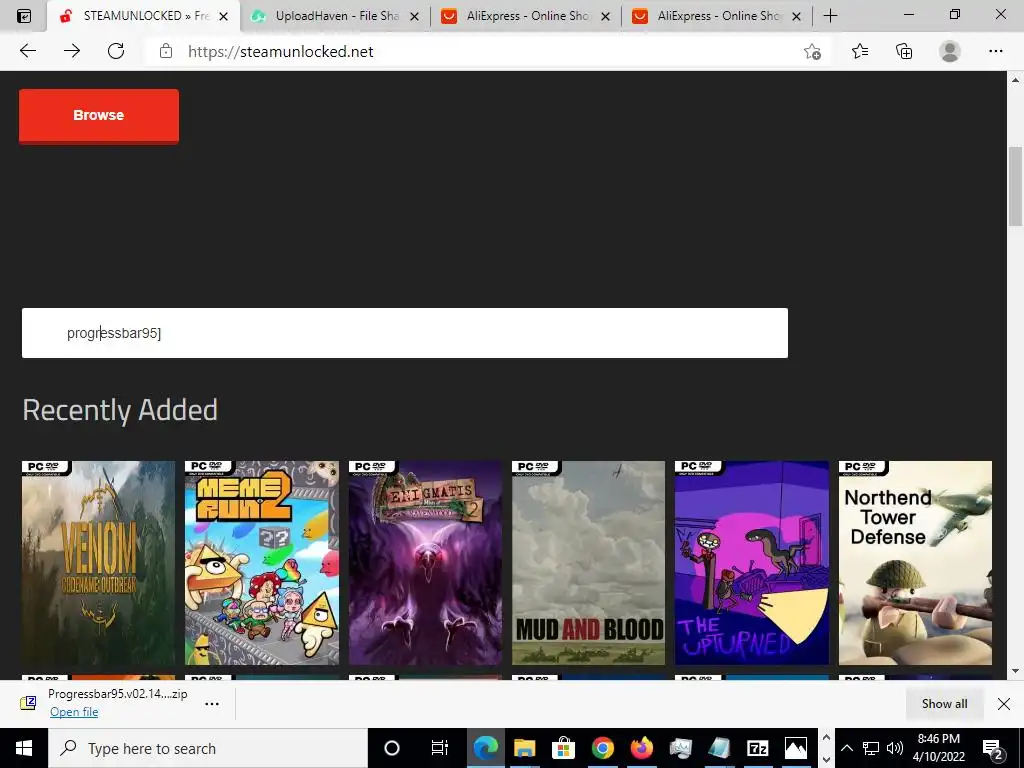
Task: Close the STEAMUNLOCKED tab
Action: pyautogui.click(x=223, y=16)
